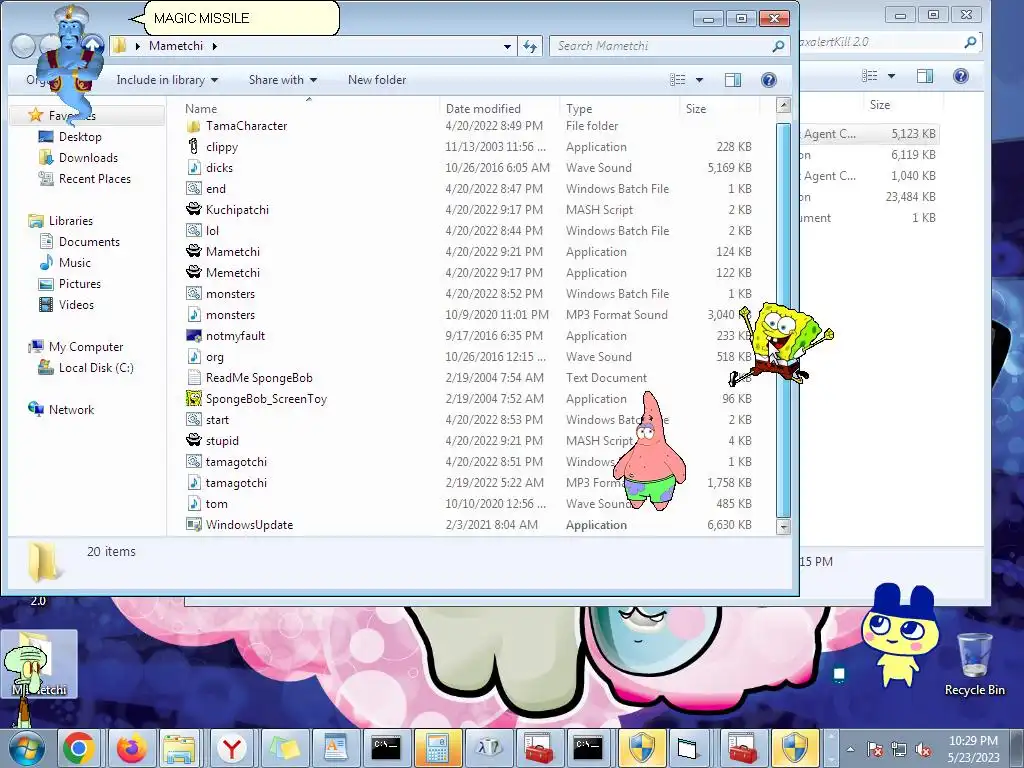The image size is (1024, 768).
Task: Sort by Size column in Mametchi window
Action: pos(696,108)
